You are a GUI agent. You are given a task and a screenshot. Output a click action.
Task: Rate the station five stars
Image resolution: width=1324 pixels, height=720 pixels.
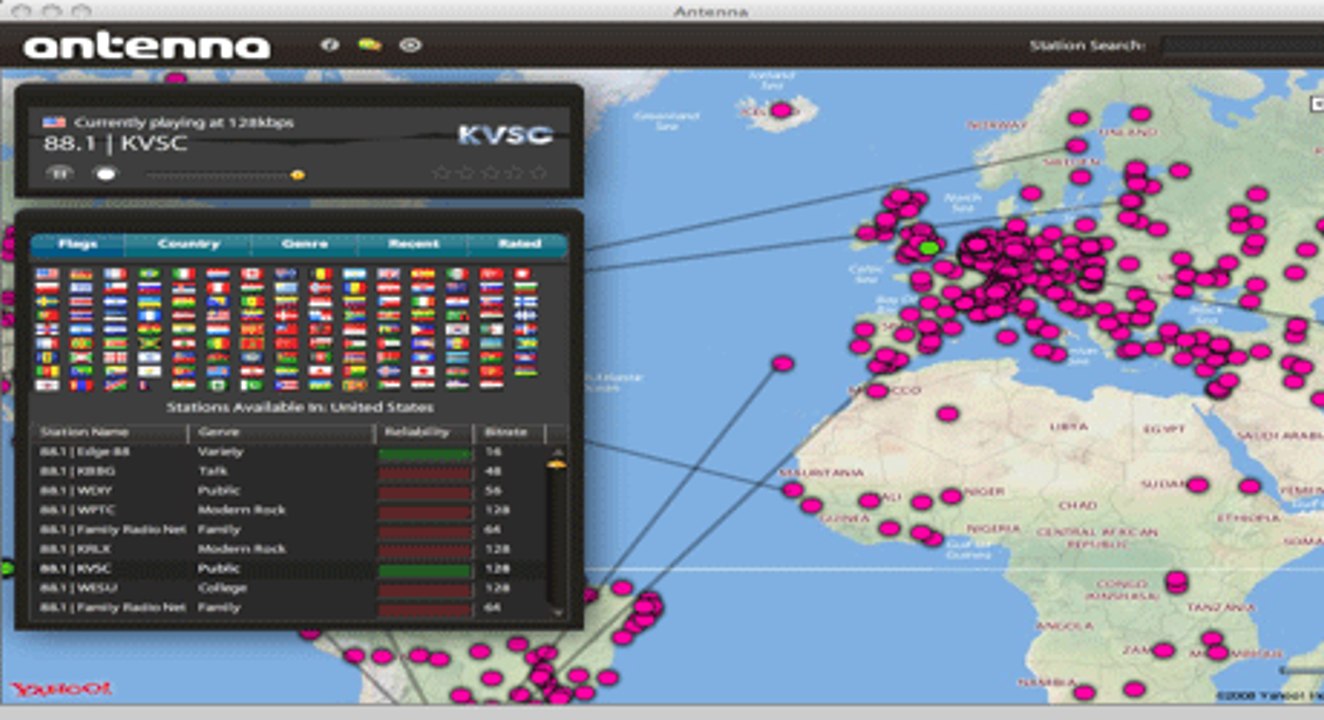(539, 173)
